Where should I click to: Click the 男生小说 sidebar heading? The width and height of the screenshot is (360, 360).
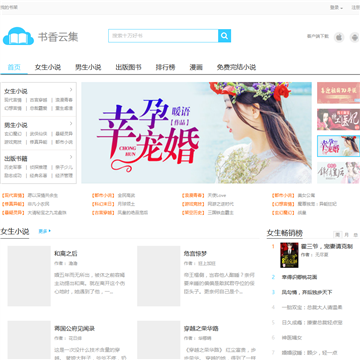click(x=16, y=125)
